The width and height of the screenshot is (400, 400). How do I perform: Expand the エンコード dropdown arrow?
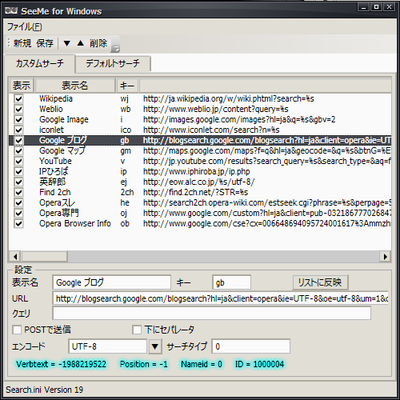(155, 347)
